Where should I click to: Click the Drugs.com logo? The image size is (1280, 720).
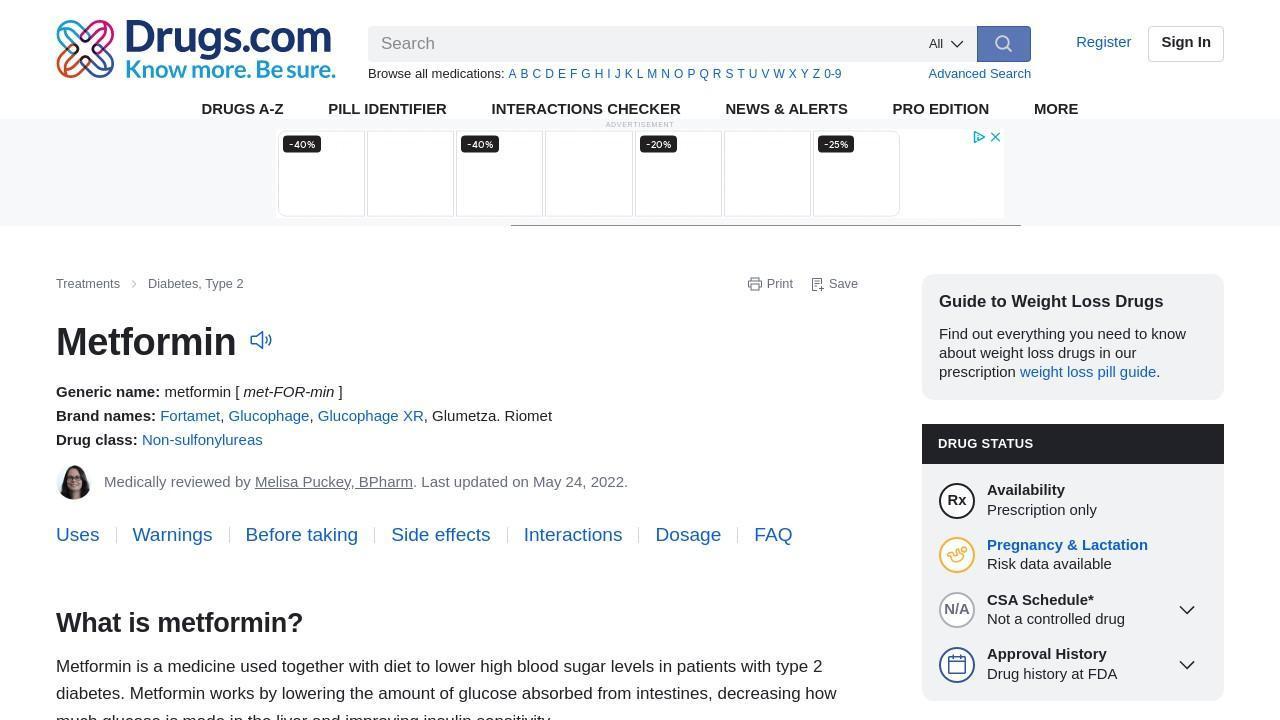196,49
